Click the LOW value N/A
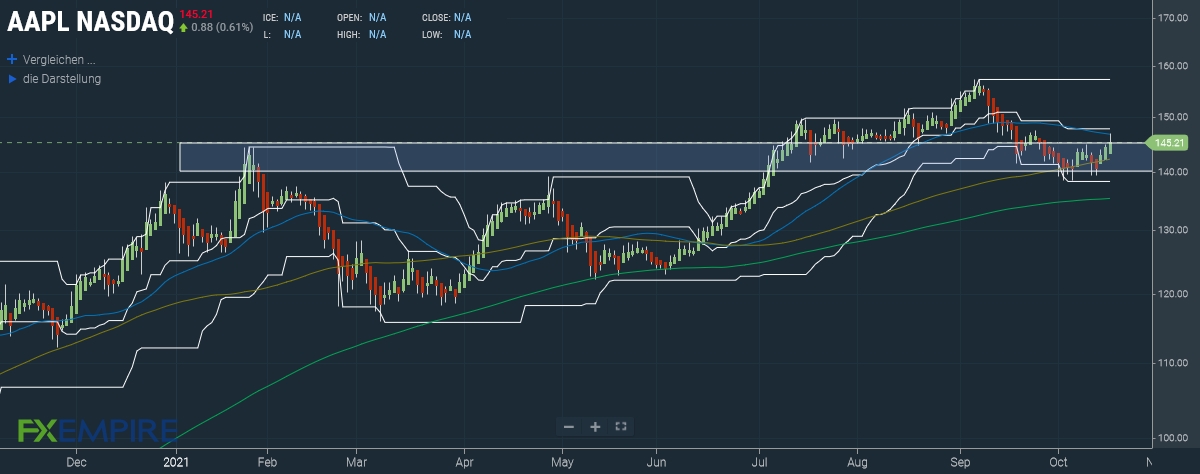1200x474 pixels. coord(463,34)
